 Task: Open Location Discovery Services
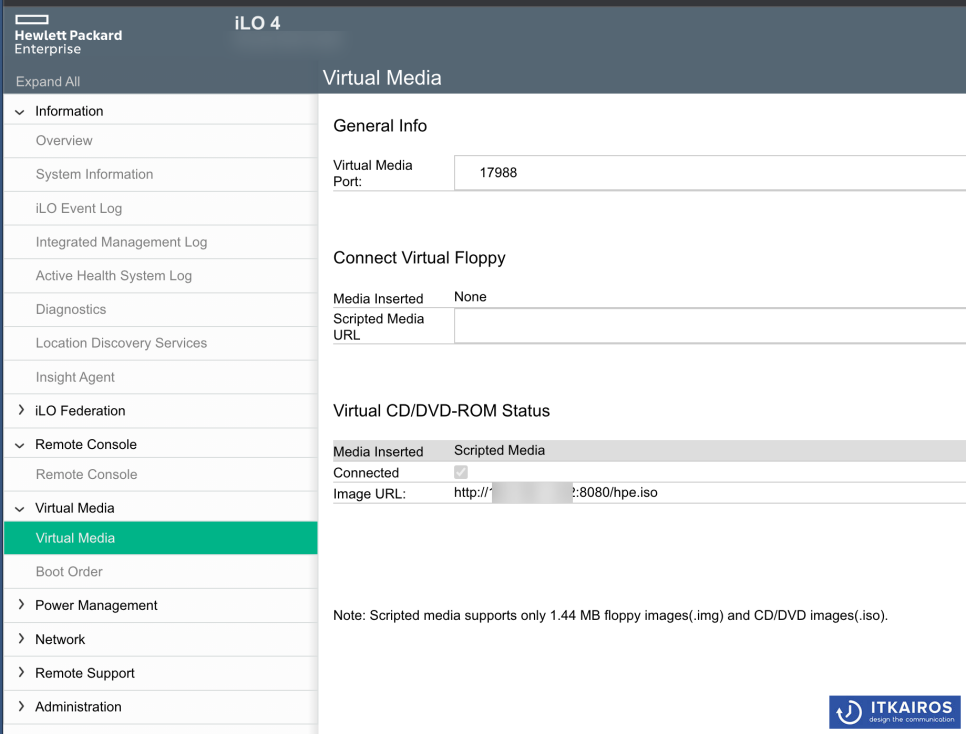121,343
